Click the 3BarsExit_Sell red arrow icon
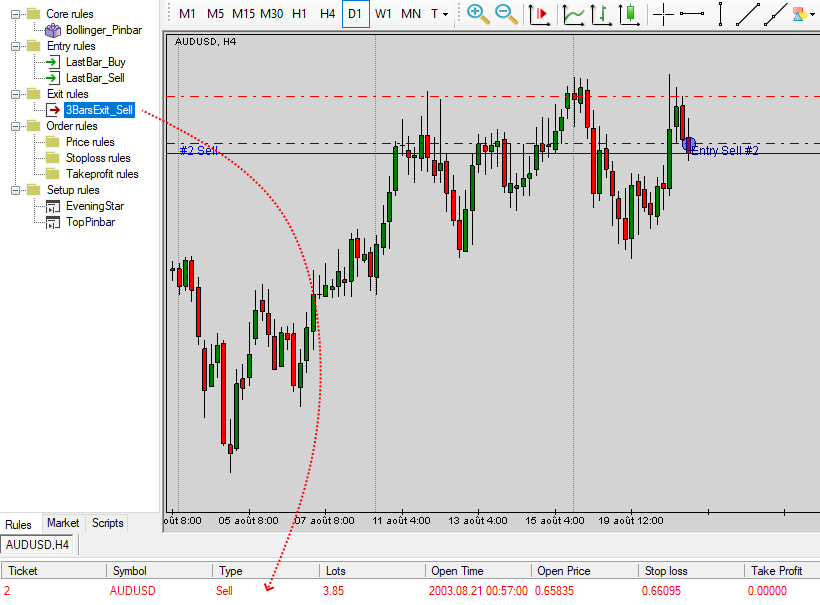The width and height of the screenshot is (820, 605). coord(53,110)
